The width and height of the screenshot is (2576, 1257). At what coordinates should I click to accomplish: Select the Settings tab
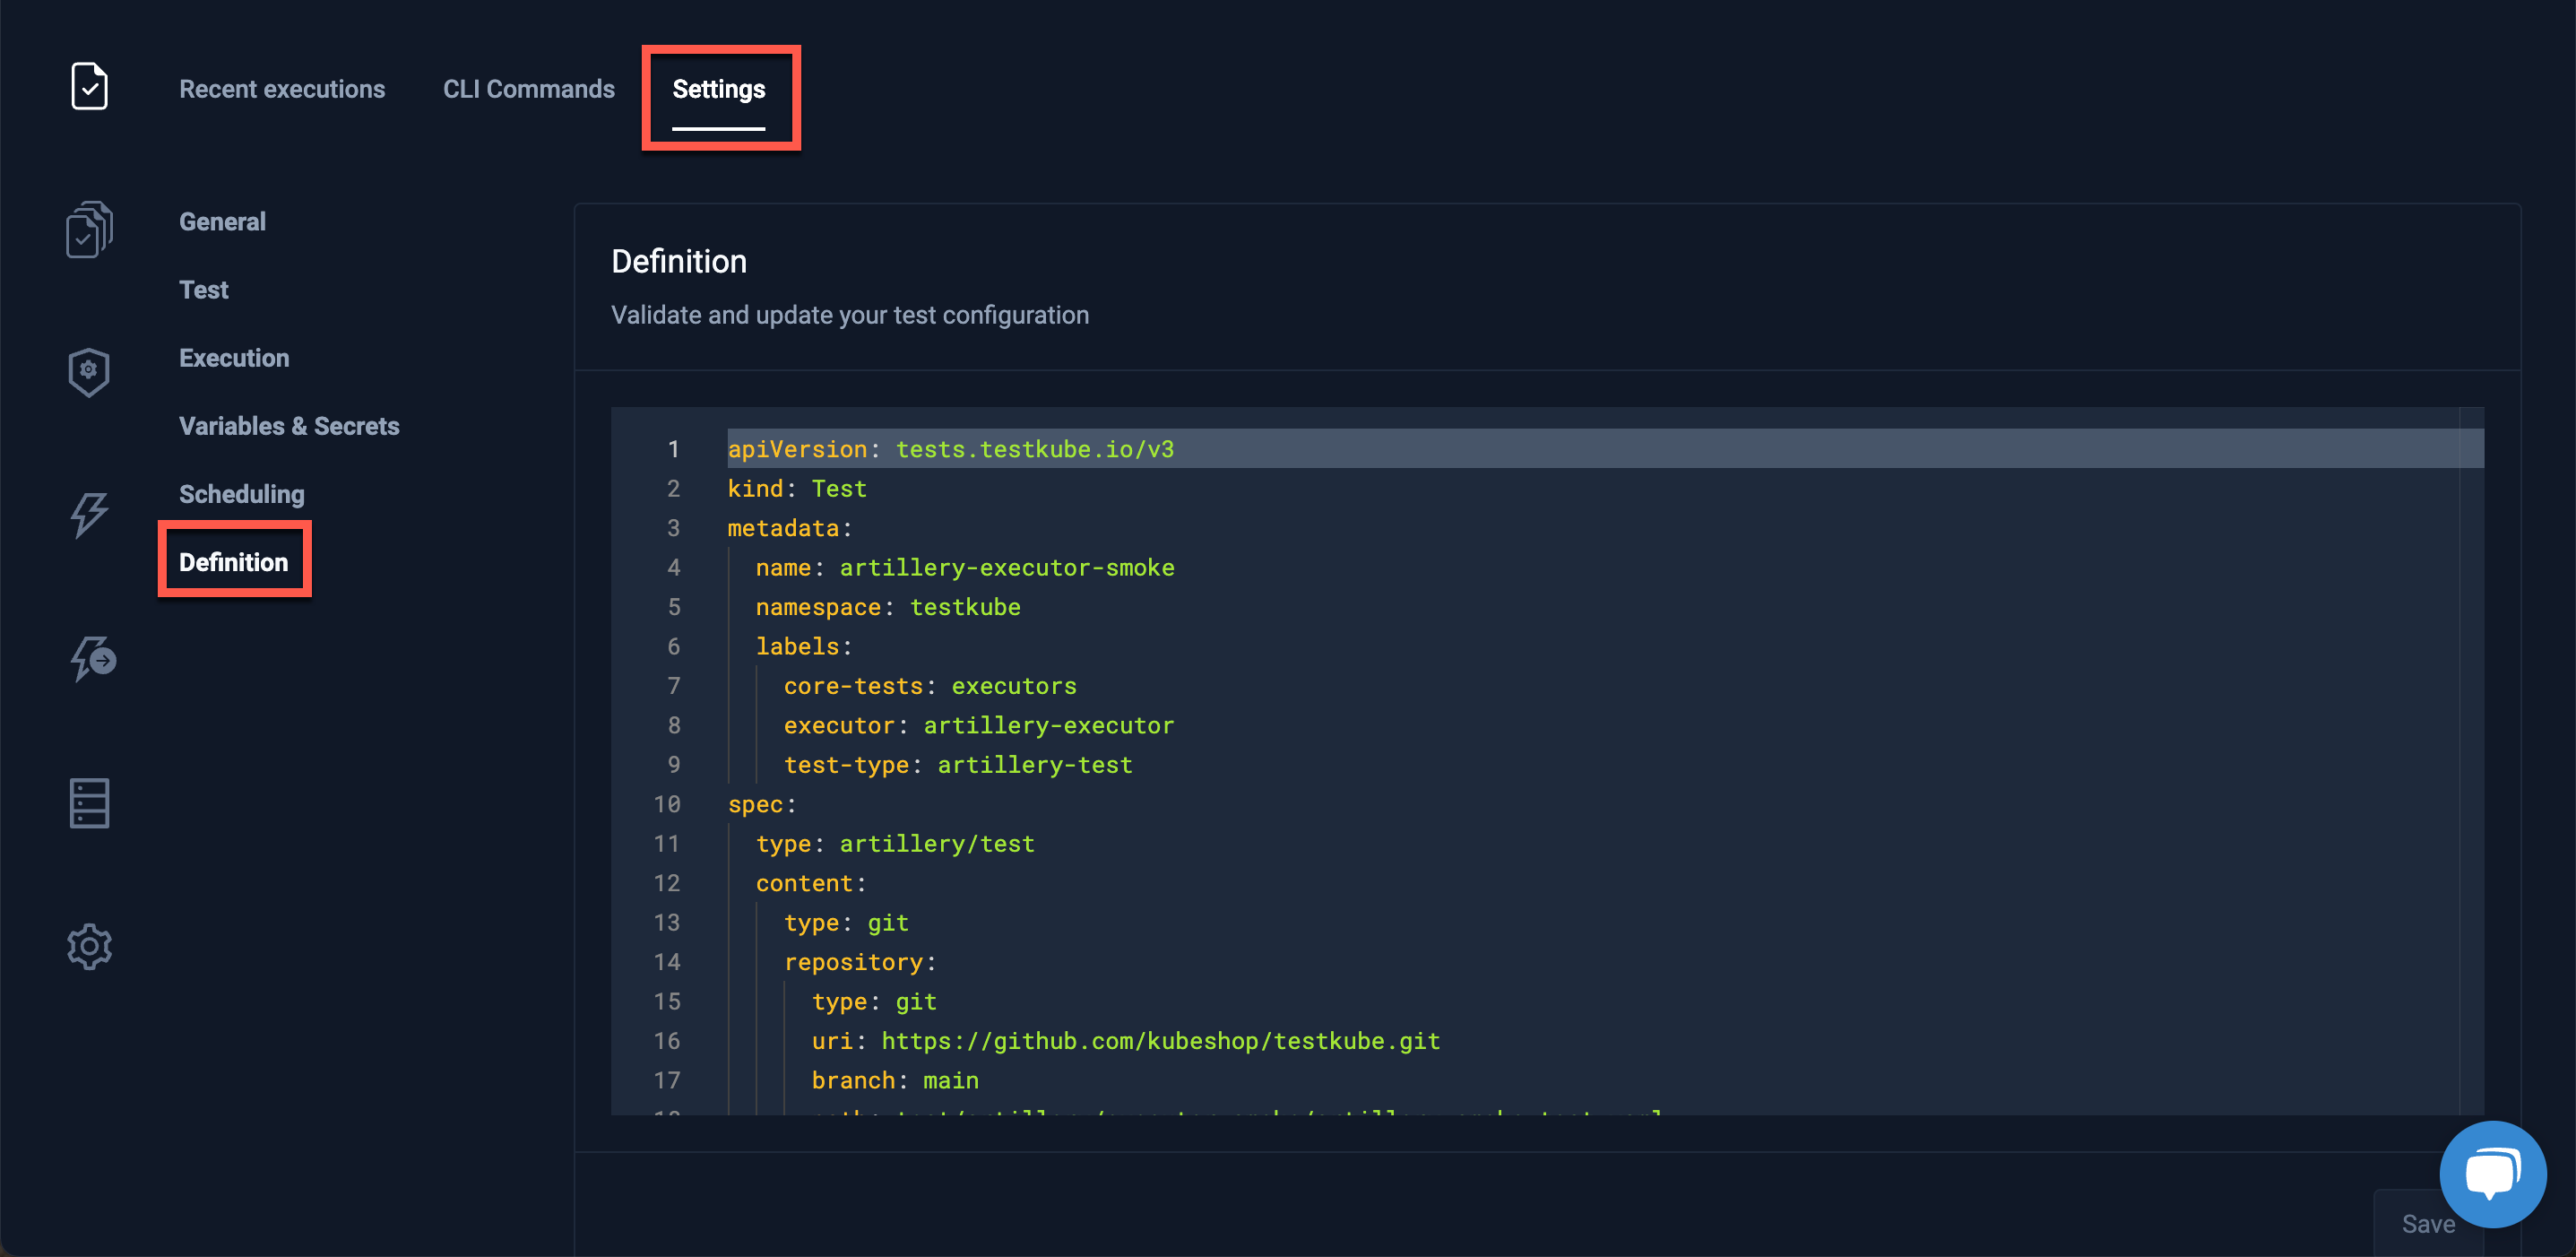(x=718, y=89)
